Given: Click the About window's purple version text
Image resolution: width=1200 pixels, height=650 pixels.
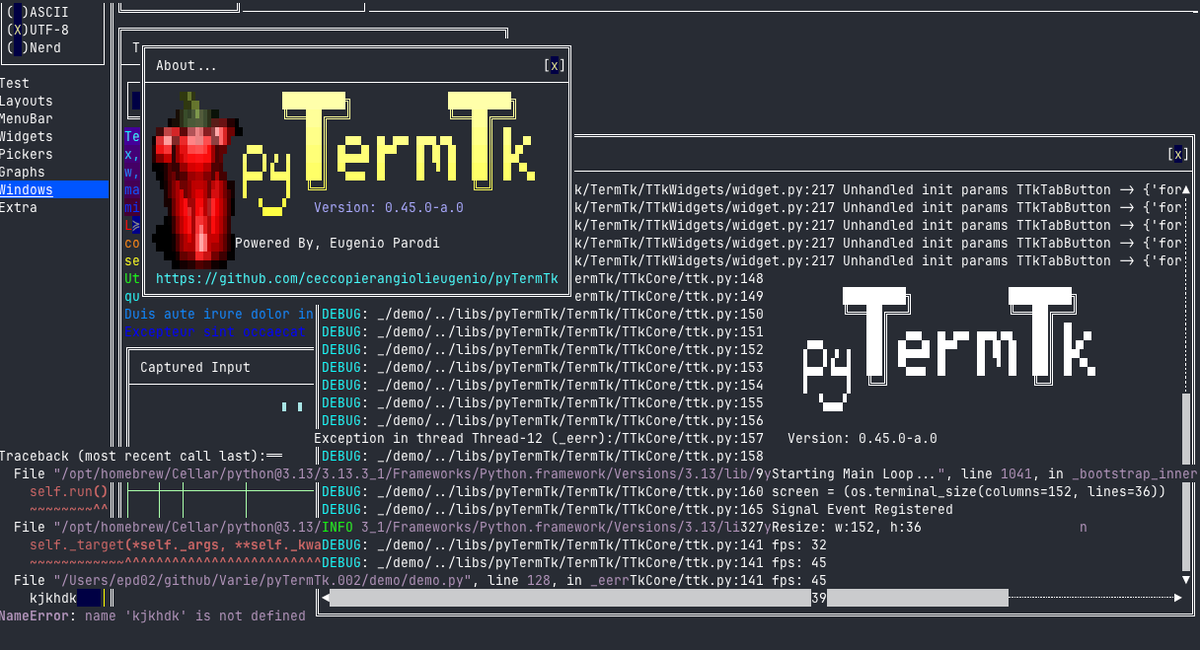Looking at the screenshot, I should (x=388, y=208).
